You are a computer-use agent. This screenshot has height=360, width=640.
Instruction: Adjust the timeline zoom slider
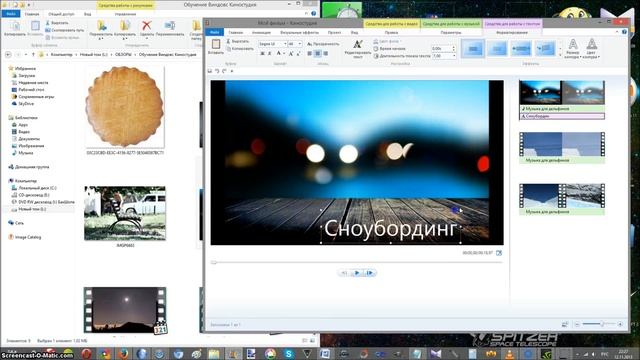(x=602, y=324)
